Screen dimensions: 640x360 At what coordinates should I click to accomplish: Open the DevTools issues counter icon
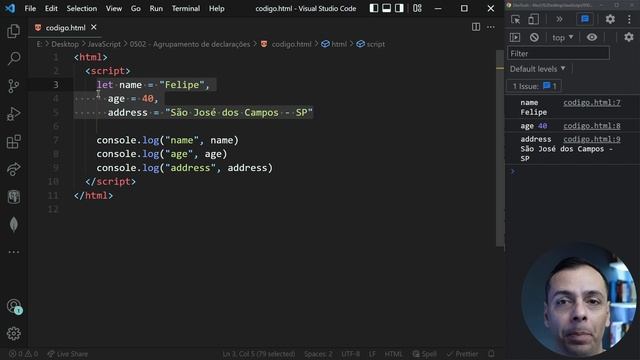[584, 19]
